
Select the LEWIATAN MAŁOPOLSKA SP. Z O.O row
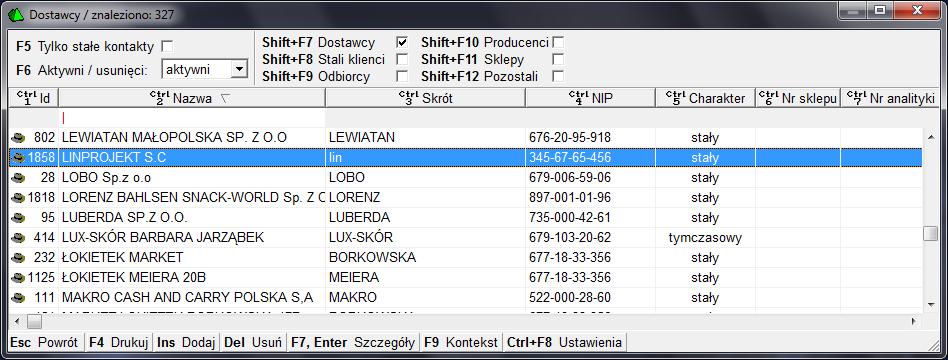tap(466, 138)
